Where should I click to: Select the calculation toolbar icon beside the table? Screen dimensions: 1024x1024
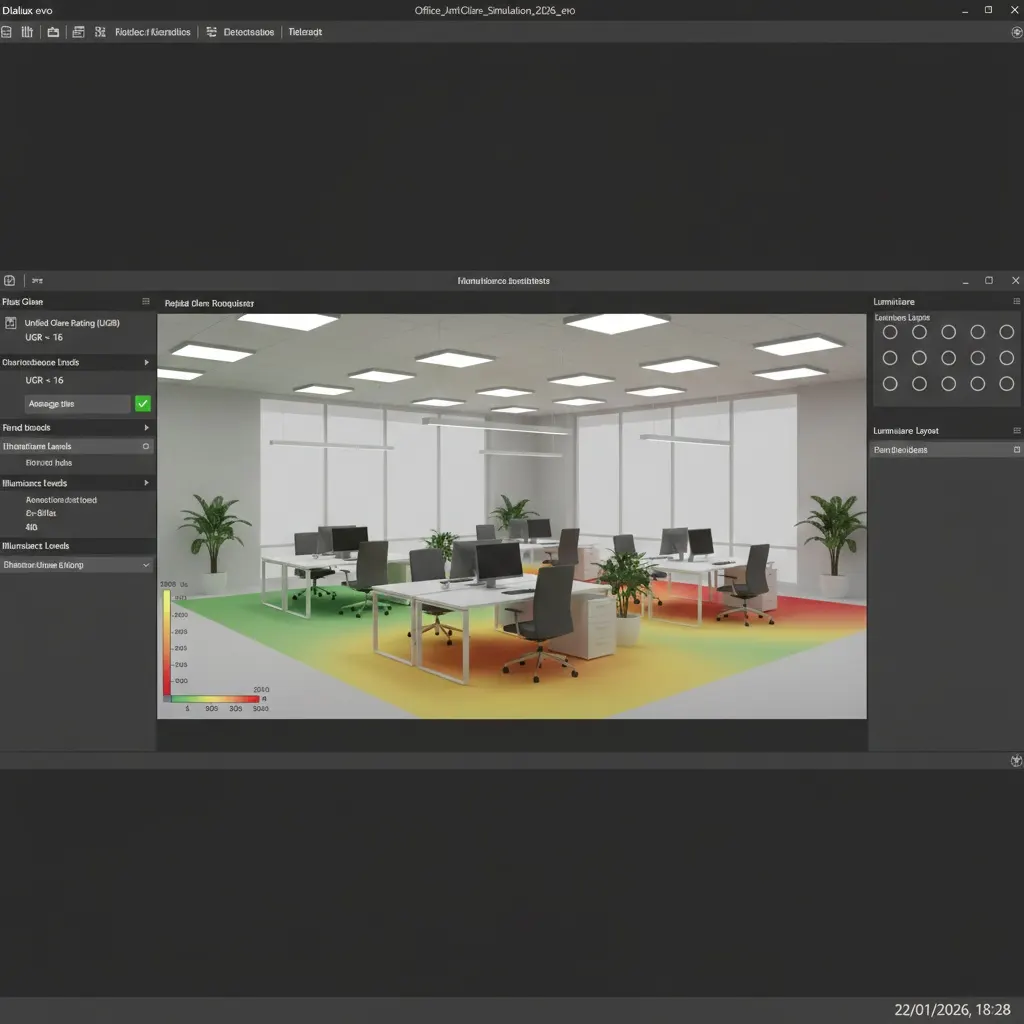100,31
